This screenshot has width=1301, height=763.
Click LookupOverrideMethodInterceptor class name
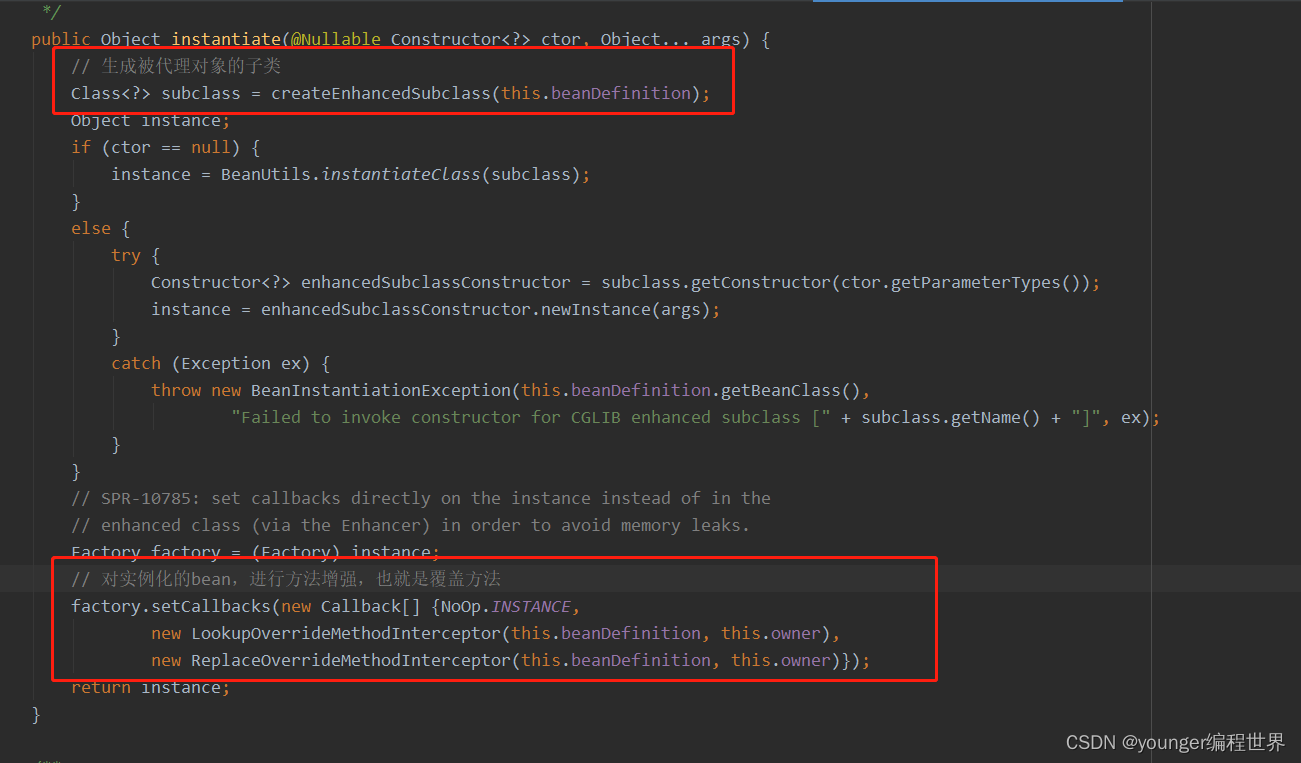click(346, 633)
